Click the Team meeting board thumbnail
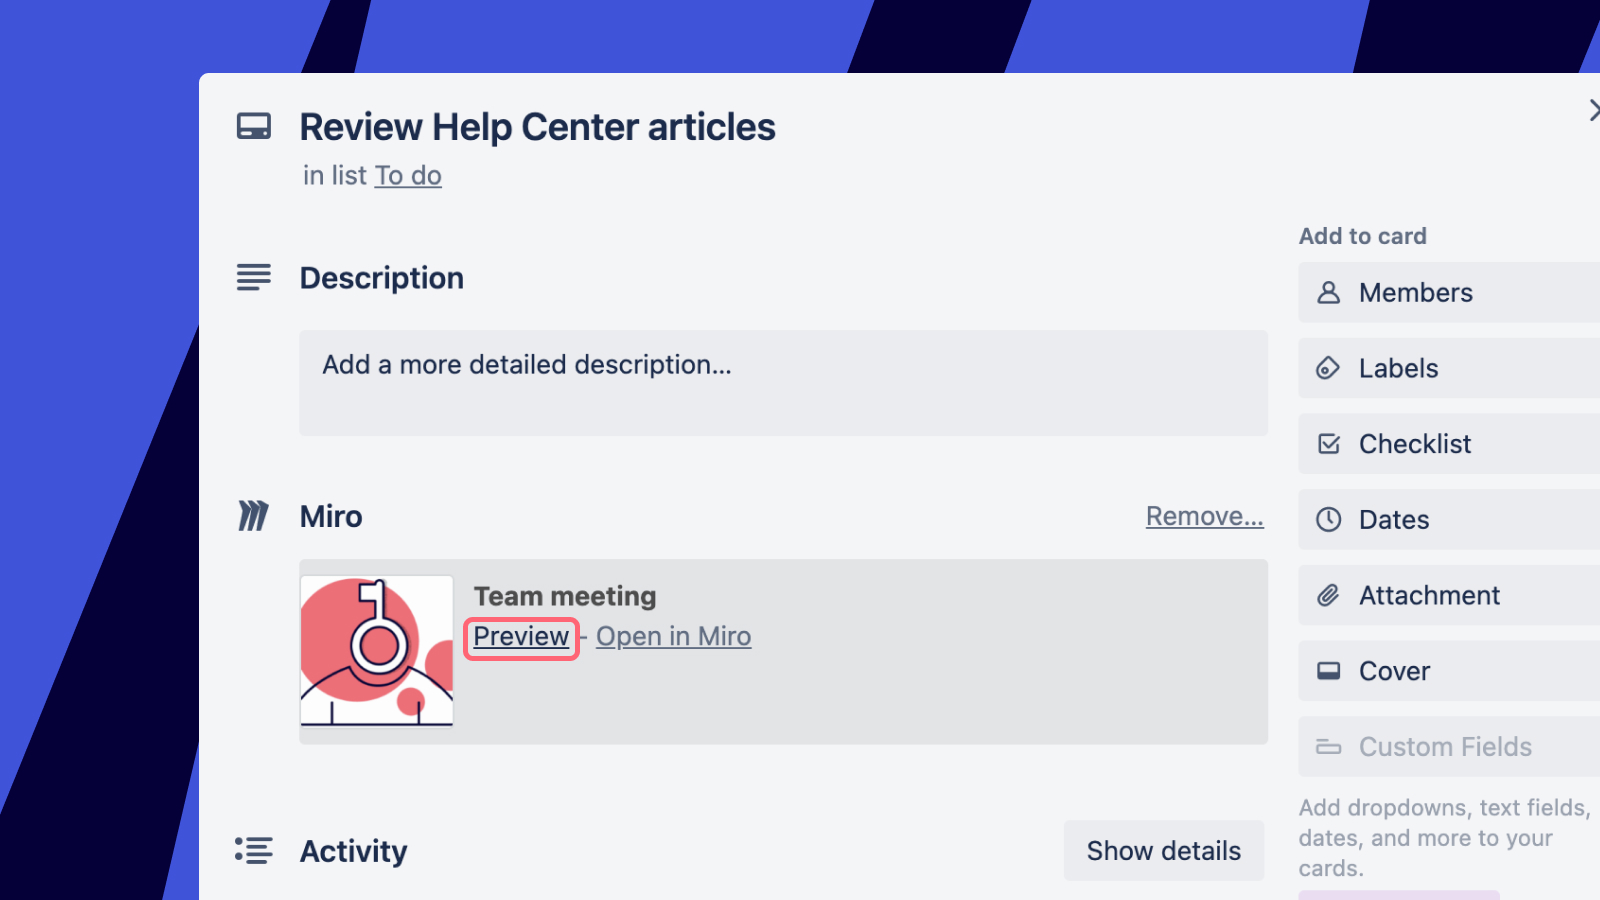The width and height of the screenshot is (1600, 900). click(377, 651)
